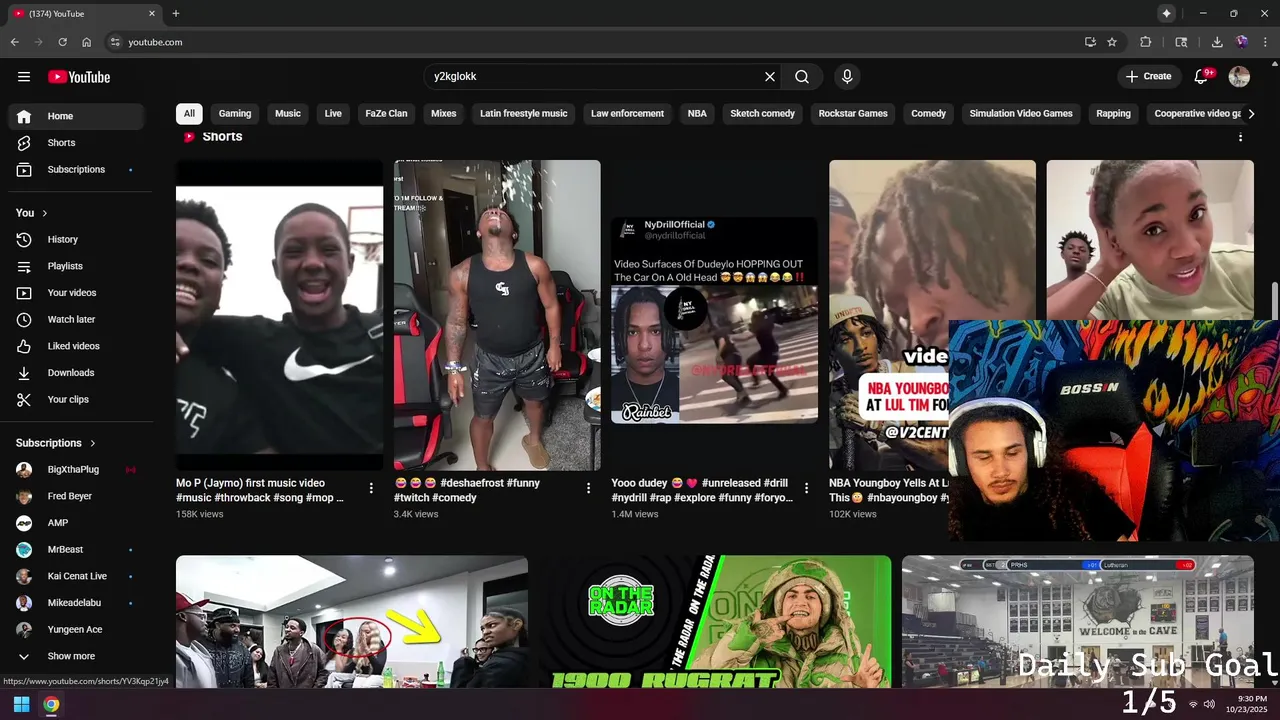Select the Sketch comedy chip
Image resolution: width=1280 pixels, height=720 pixels.
(763, 114)
